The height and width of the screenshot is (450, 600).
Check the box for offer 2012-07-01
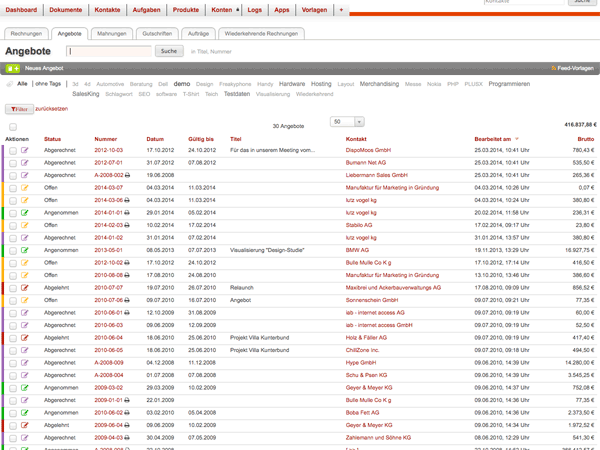point(13,163)
